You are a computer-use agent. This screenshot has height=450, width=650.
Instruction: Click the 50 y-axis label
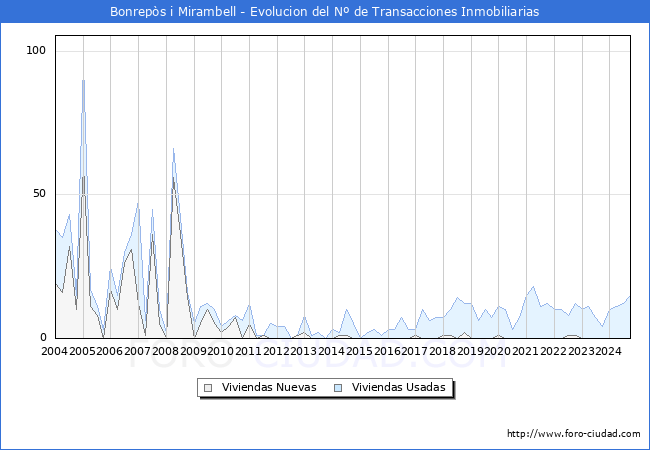click(39, 194)
